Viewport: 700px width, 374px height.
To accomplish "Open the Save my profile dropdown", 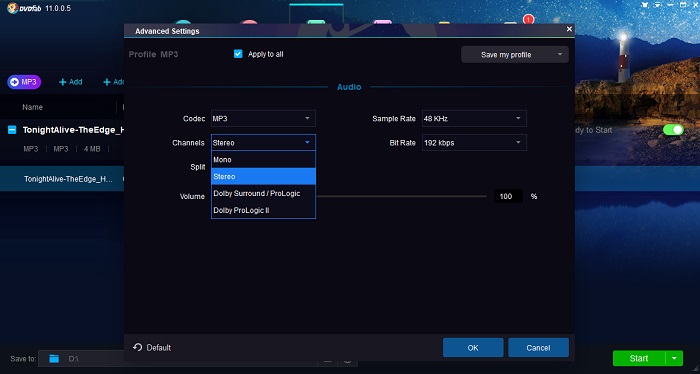I will pyautogui.click(x=515, y=54).
